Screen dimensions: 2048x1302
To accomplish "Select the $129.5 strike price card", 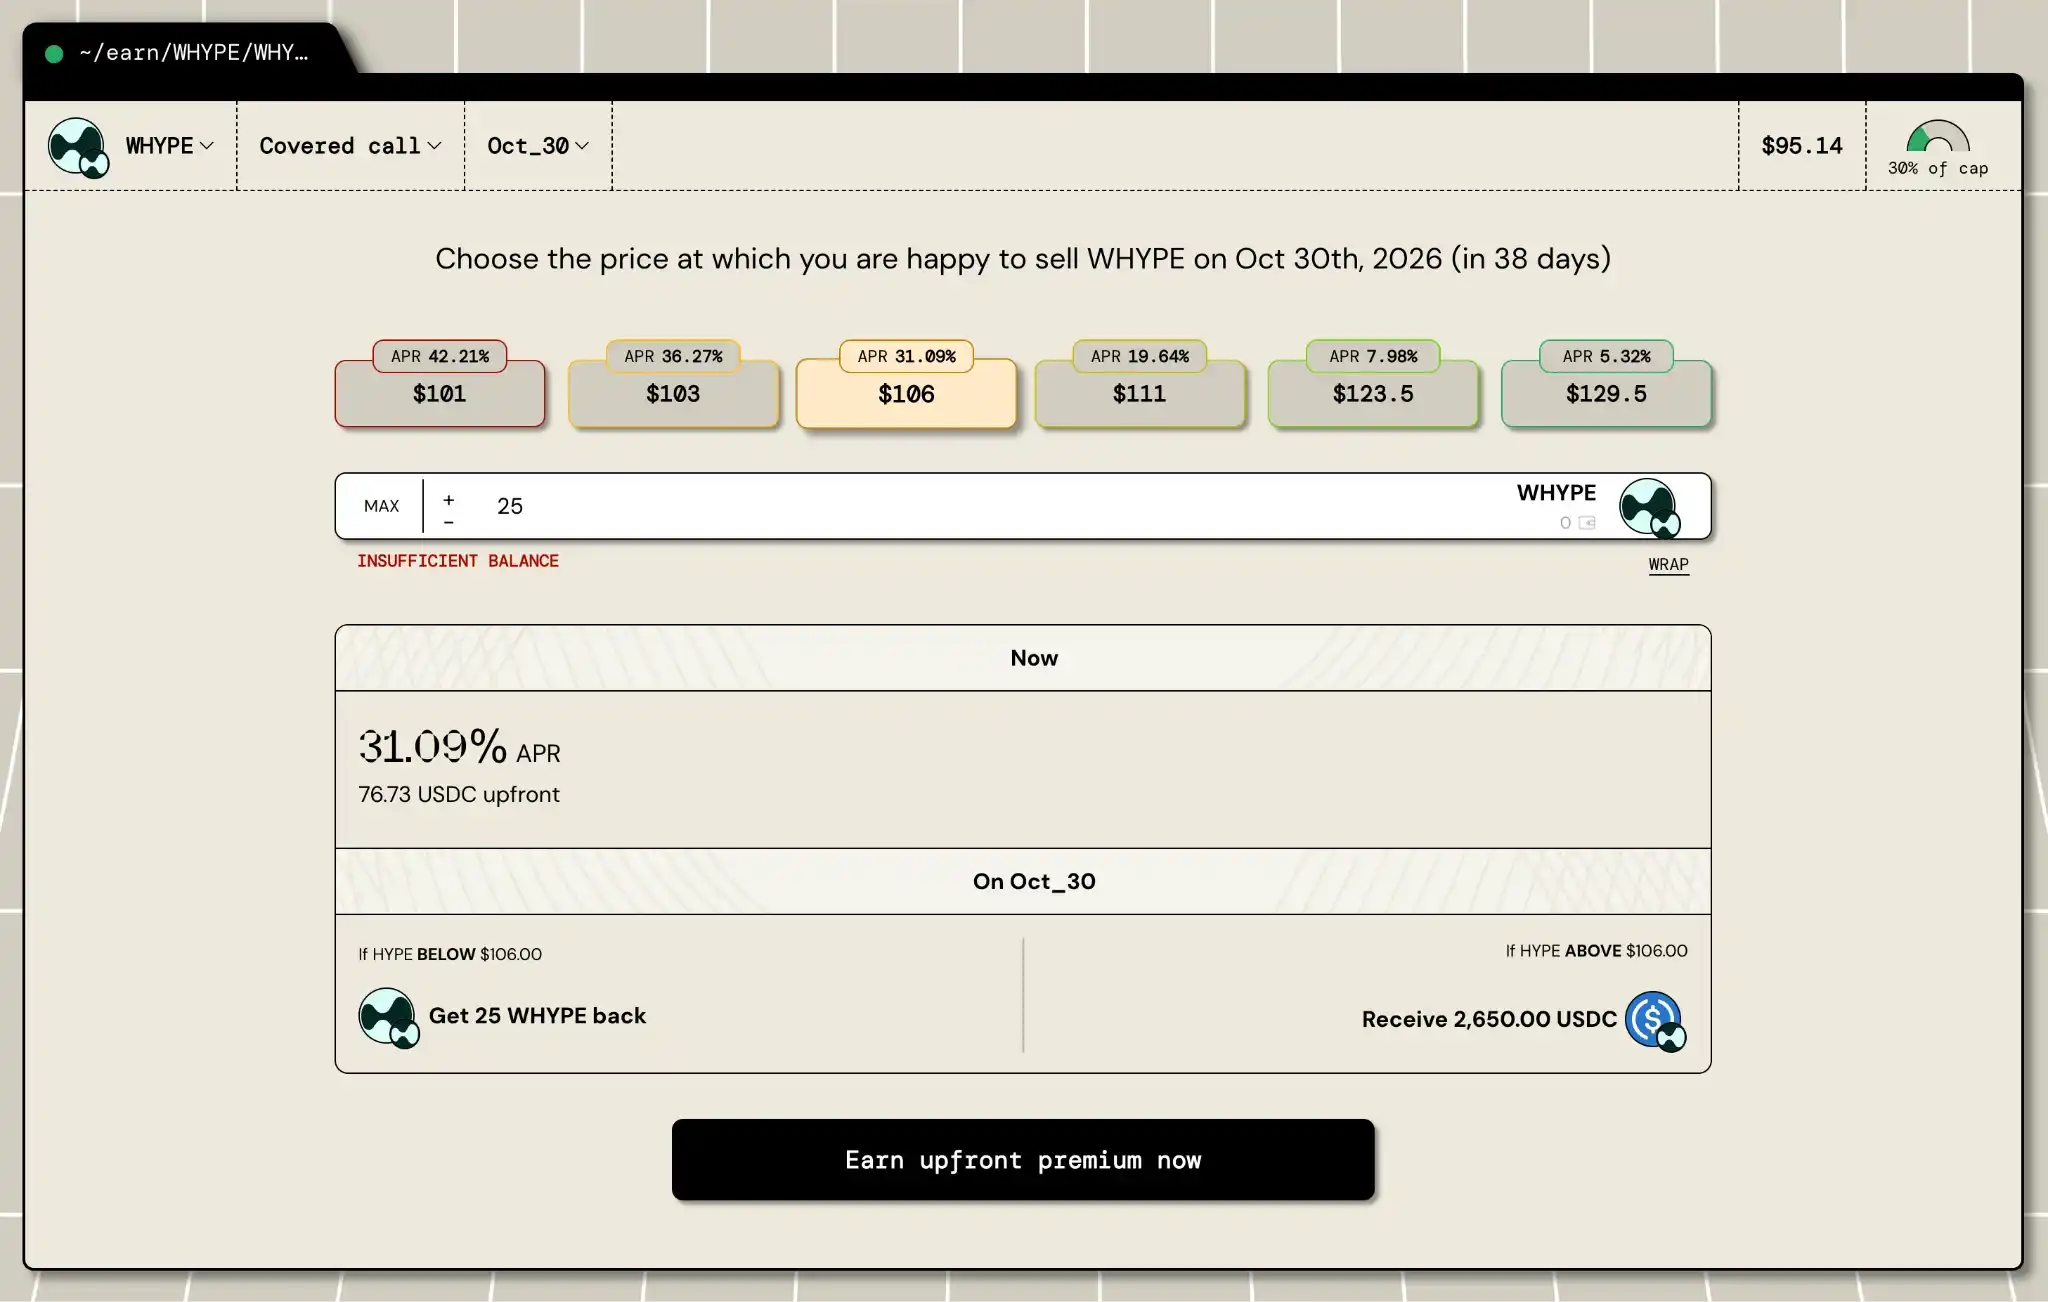I will [1606, 394].
